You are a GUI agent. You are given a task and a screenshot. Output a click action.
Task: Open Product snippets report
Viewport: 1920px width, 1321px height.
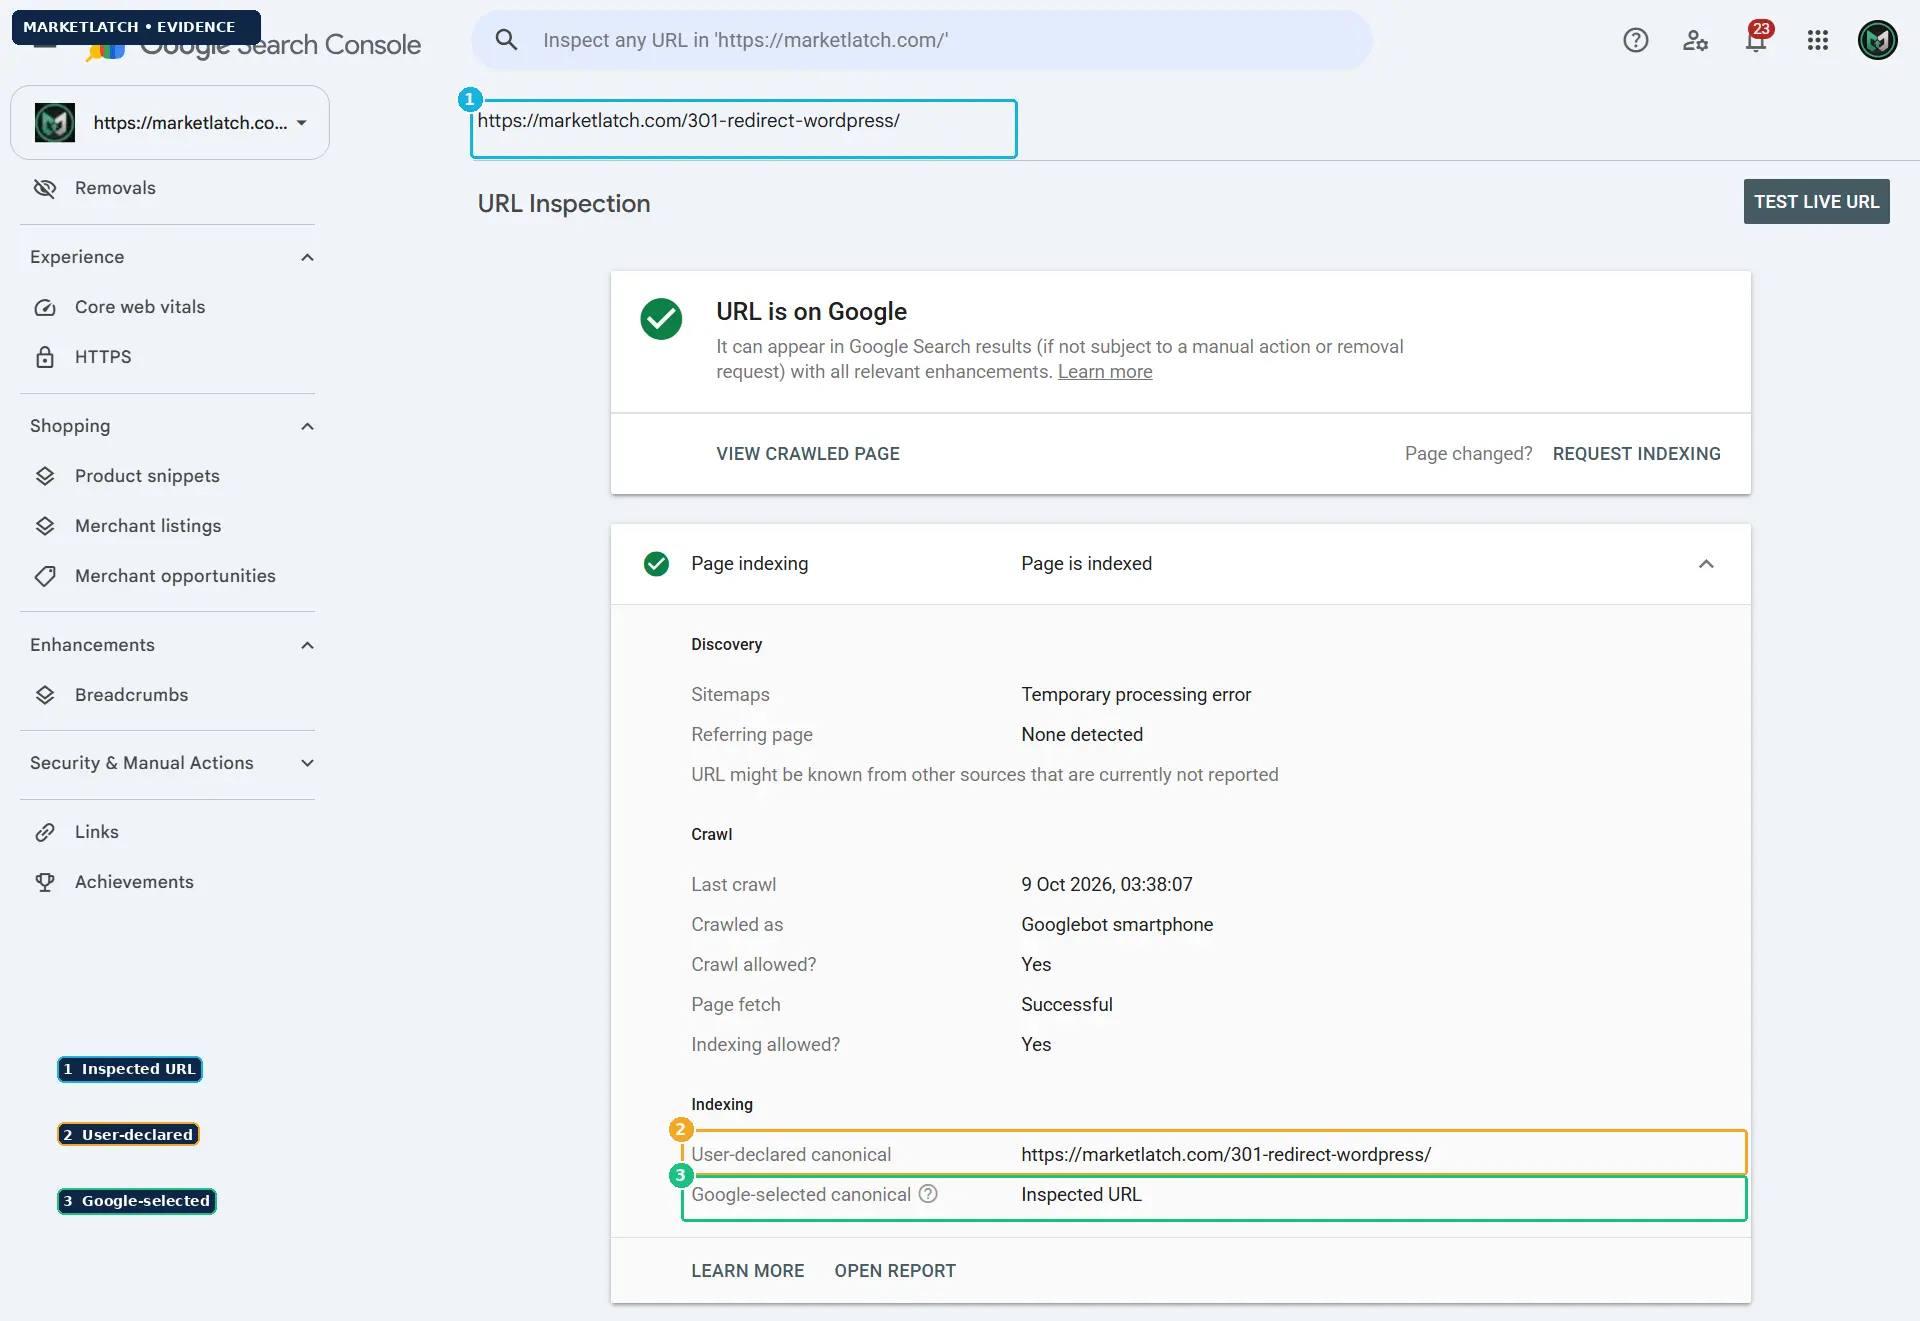tap(147, 476)
